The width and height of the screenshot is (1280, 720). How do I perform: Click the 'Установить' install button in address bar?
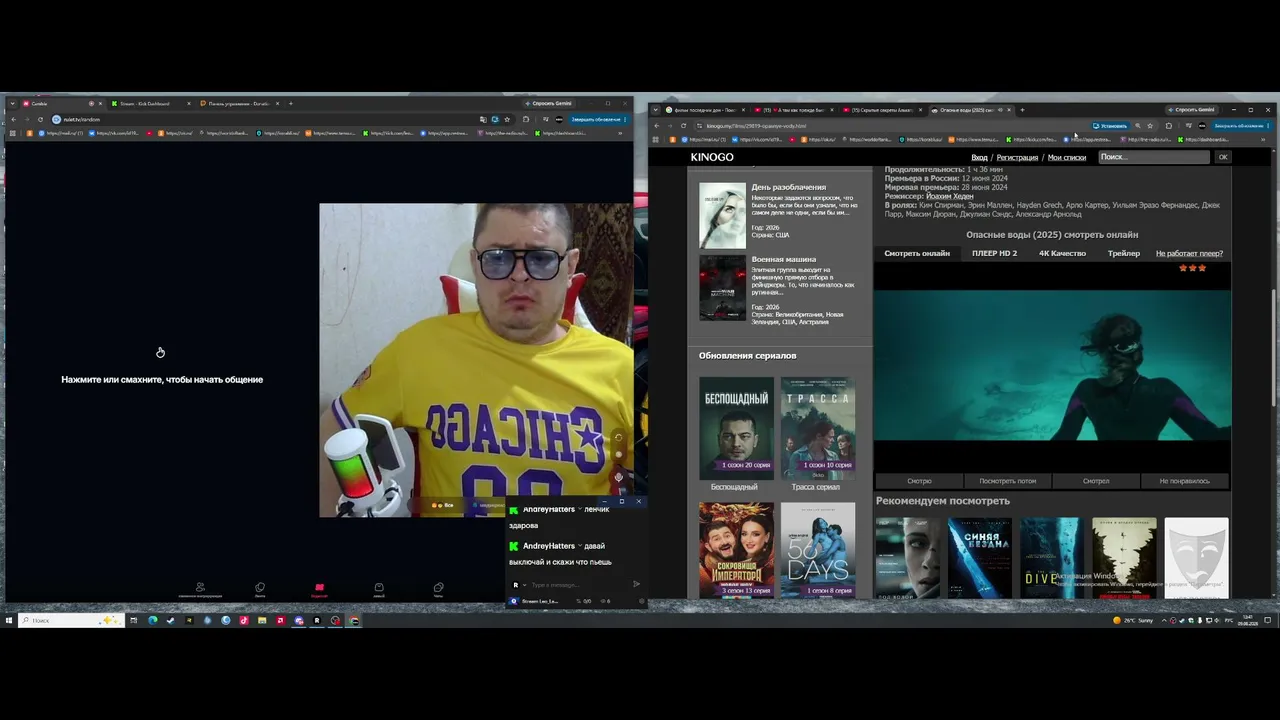click(x=1110, y=126)
